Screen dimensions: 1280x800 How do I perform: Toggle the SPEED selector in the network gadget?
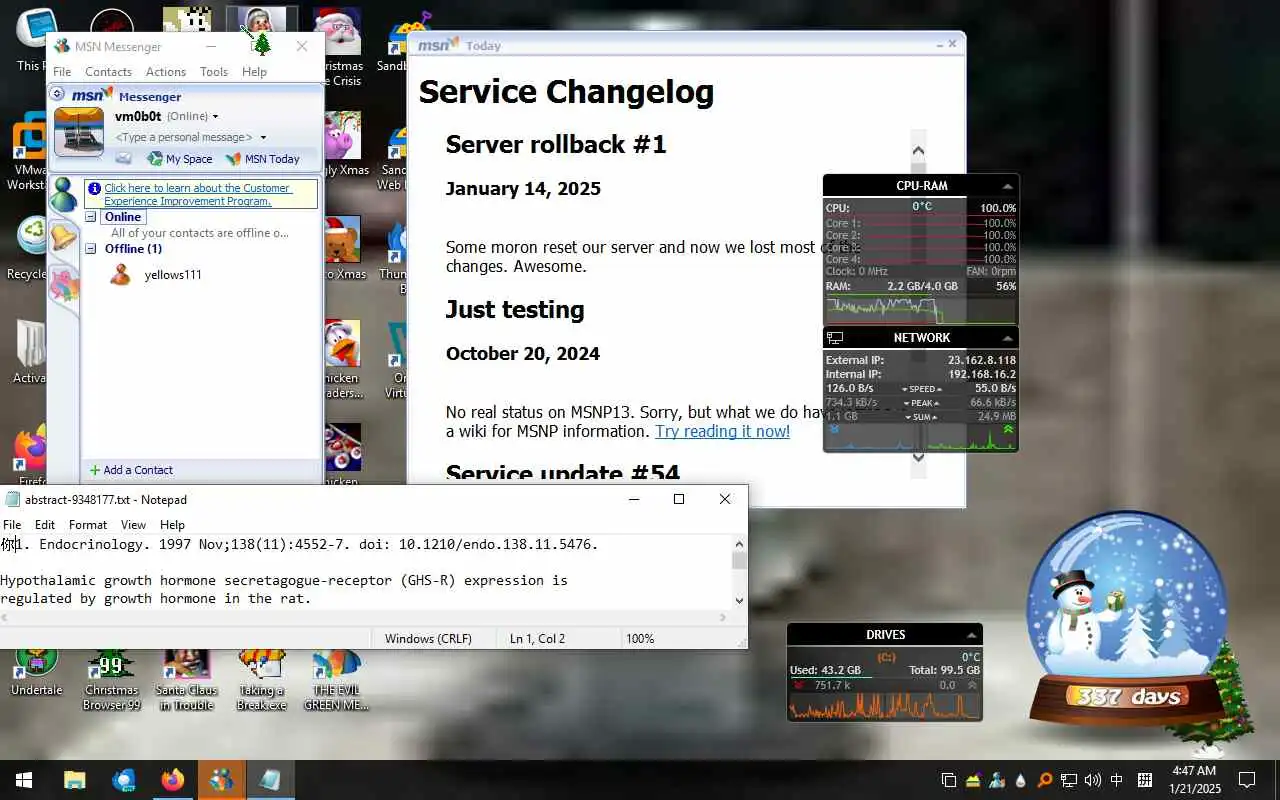pos(921,389)
